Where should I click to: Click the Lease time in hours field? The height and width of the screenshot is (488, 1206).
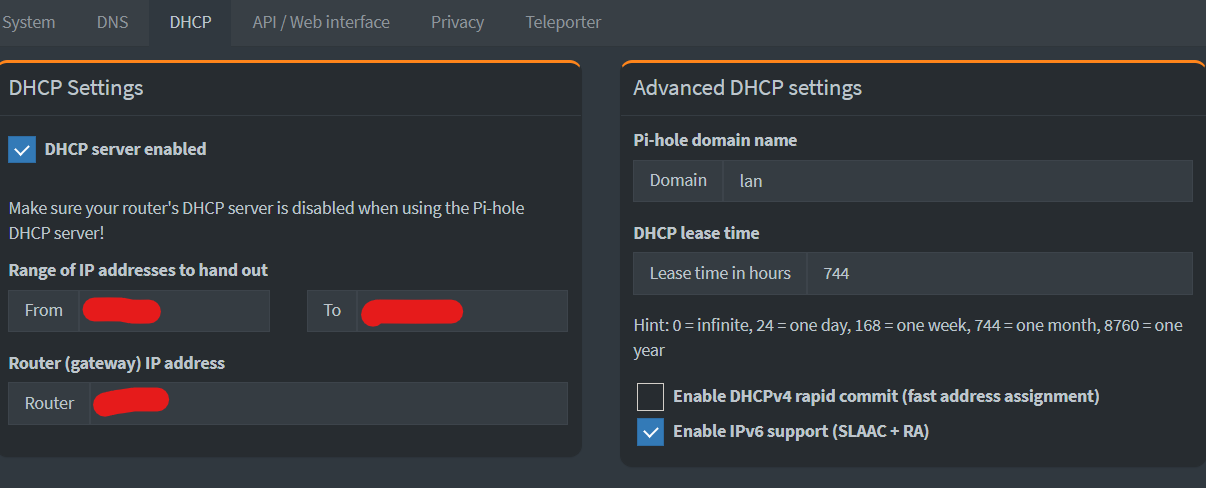point(1000,273)
